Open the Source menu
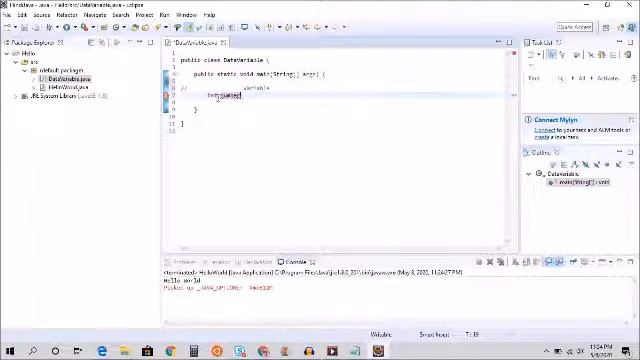This screenshot has height=360, width=640. pos(42,15)
